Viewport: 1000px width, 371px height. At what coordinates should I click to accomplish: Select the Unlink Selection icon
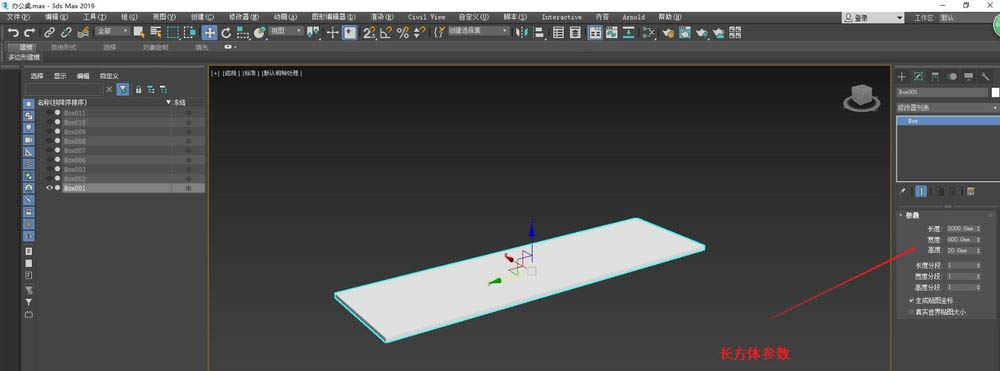click(66, 33)
